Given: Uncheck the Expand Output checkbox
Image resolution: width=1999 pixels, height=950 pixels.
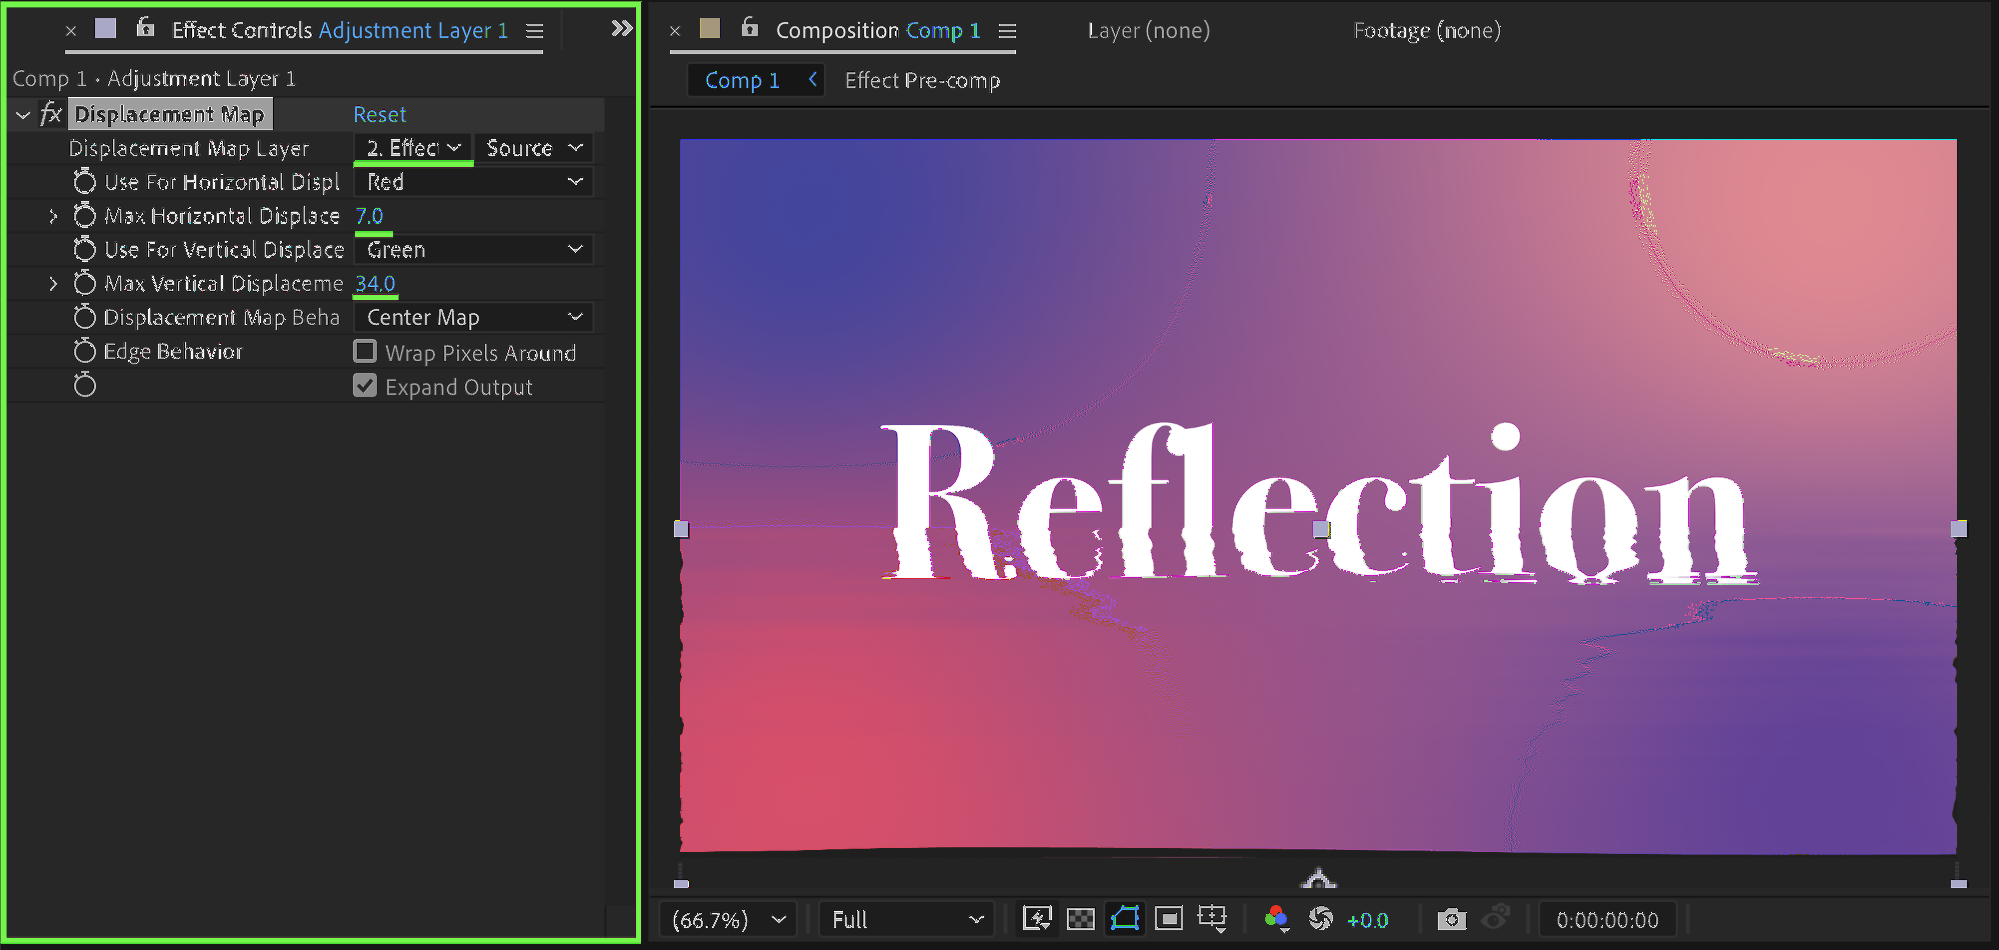Looking at the screenshot, I should [365, 386].
